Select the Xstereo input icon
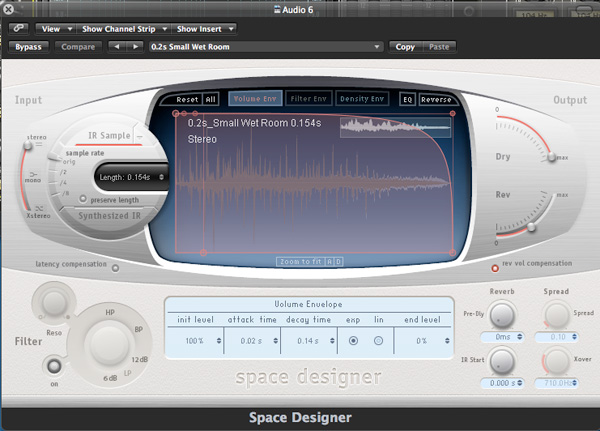The image size is (600, 431). click(39, 209)
